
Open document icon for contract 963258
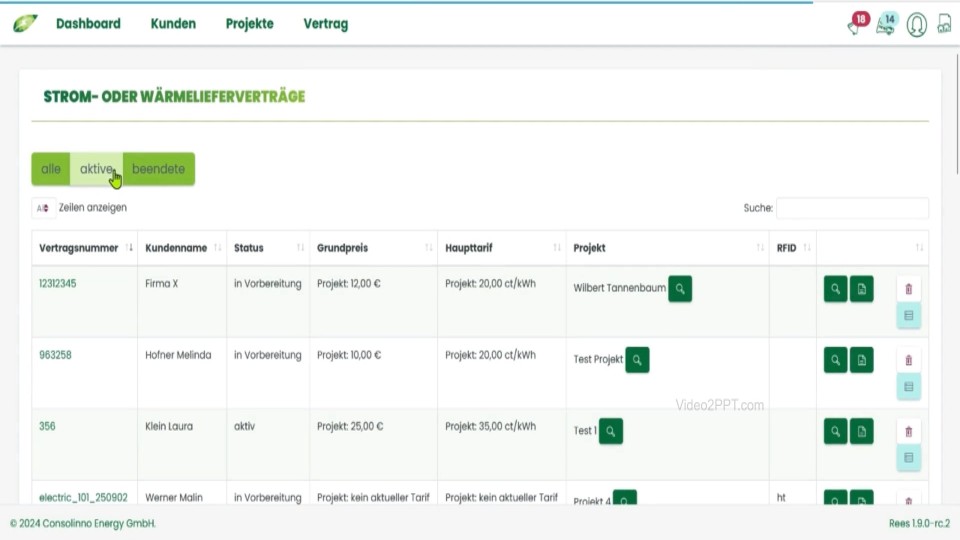861,360
